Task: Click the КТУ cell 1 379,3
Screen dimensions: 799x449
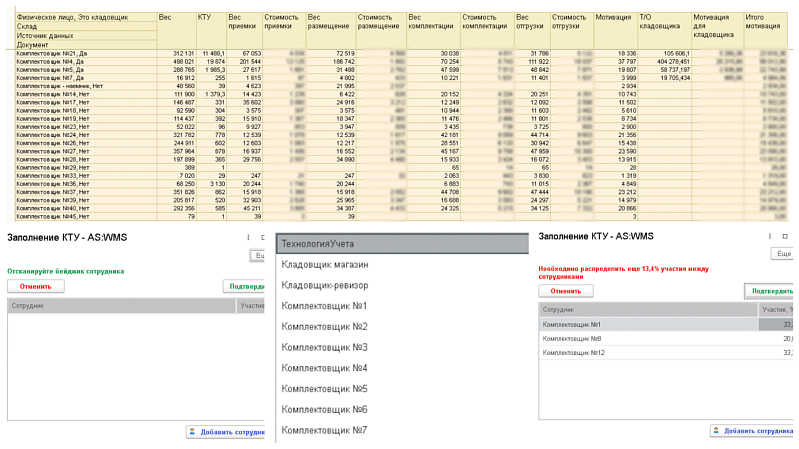Action: pyautogui.click(x=211, y=94)
